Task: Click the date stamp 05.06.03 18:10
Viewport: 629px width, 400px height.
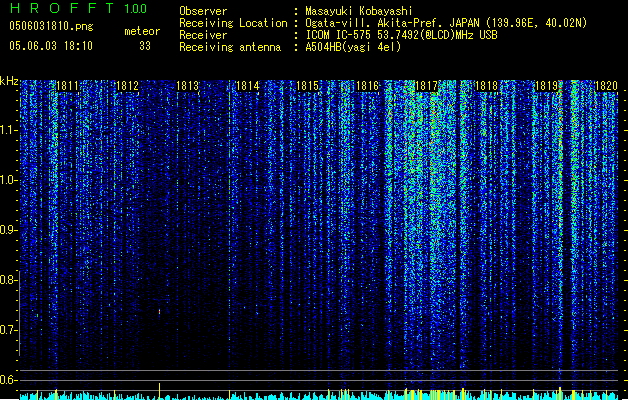Action: 51,46
